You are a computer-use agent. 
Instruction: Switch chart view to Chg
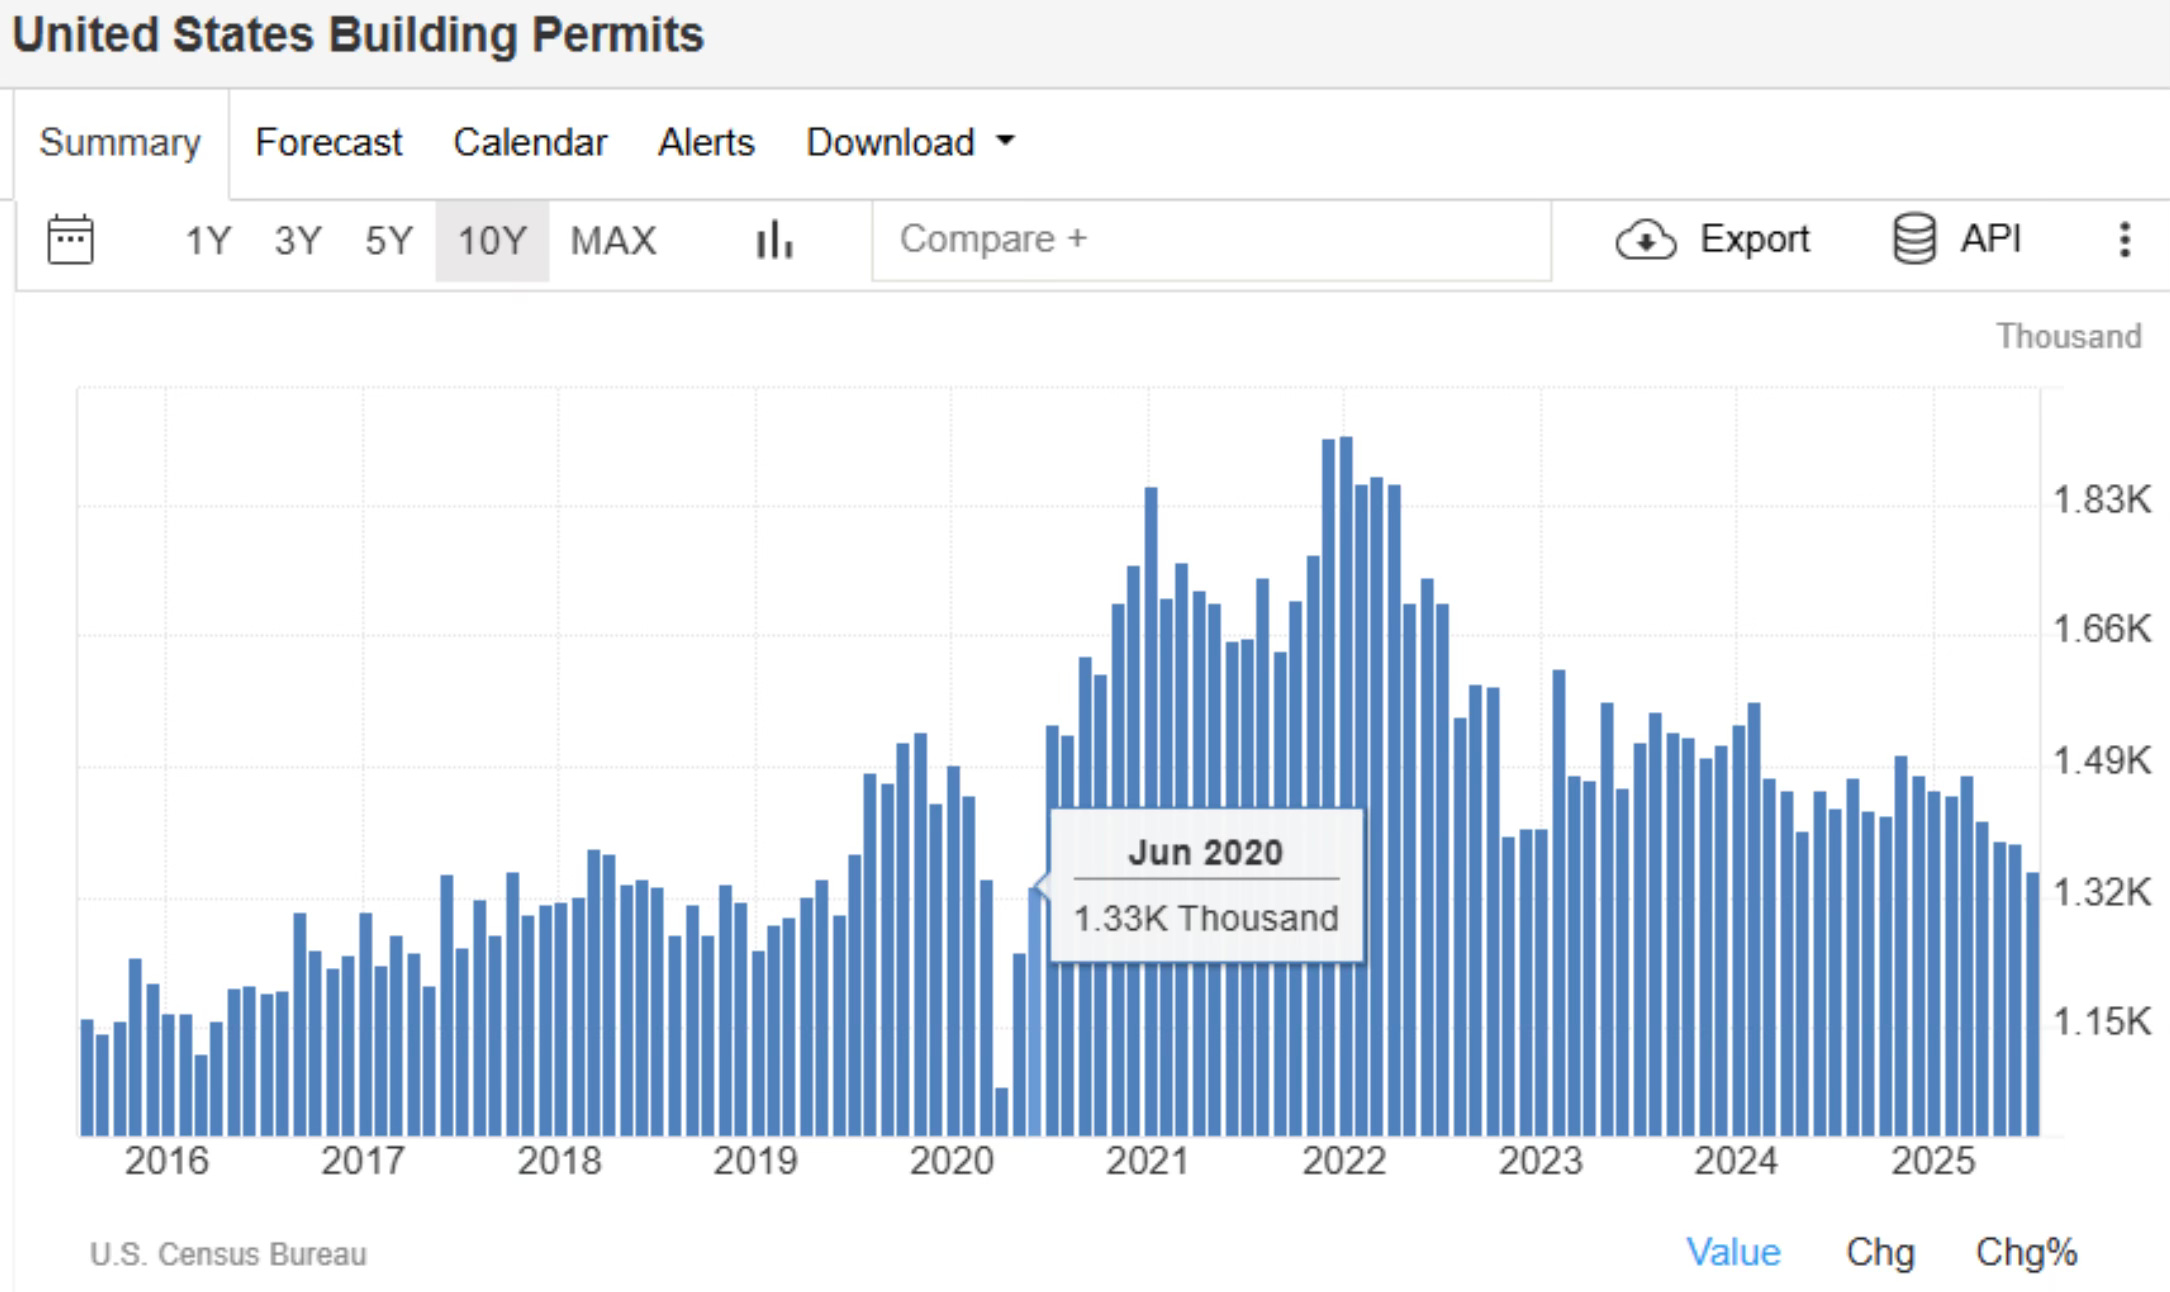point(1879,1252)
